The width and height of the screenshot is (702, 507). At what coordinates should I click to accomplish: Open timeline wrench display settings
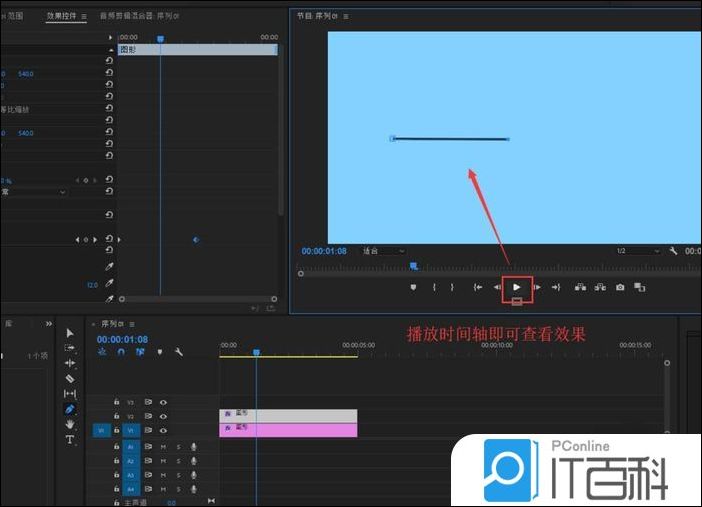click(179, 352)
